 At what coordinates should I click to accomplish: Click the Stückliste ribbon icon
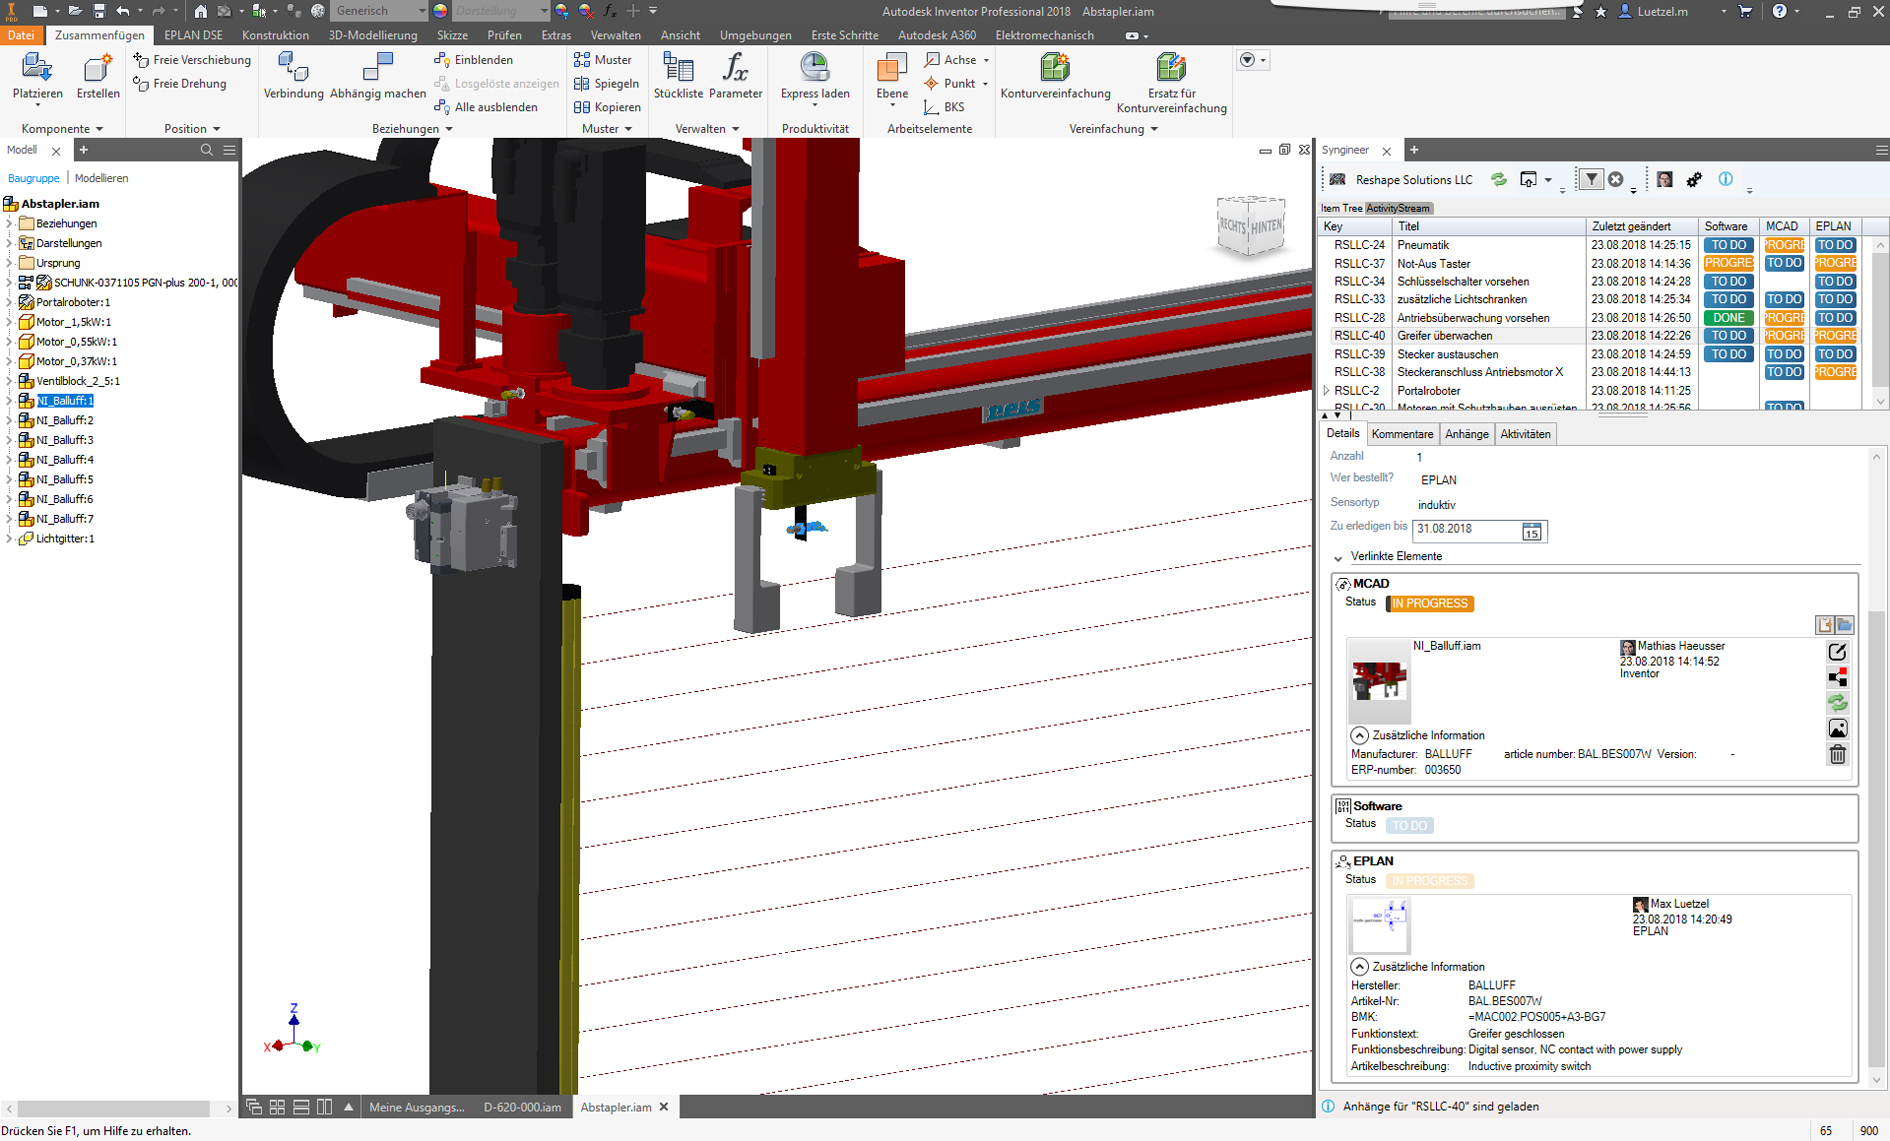(678, 76)
